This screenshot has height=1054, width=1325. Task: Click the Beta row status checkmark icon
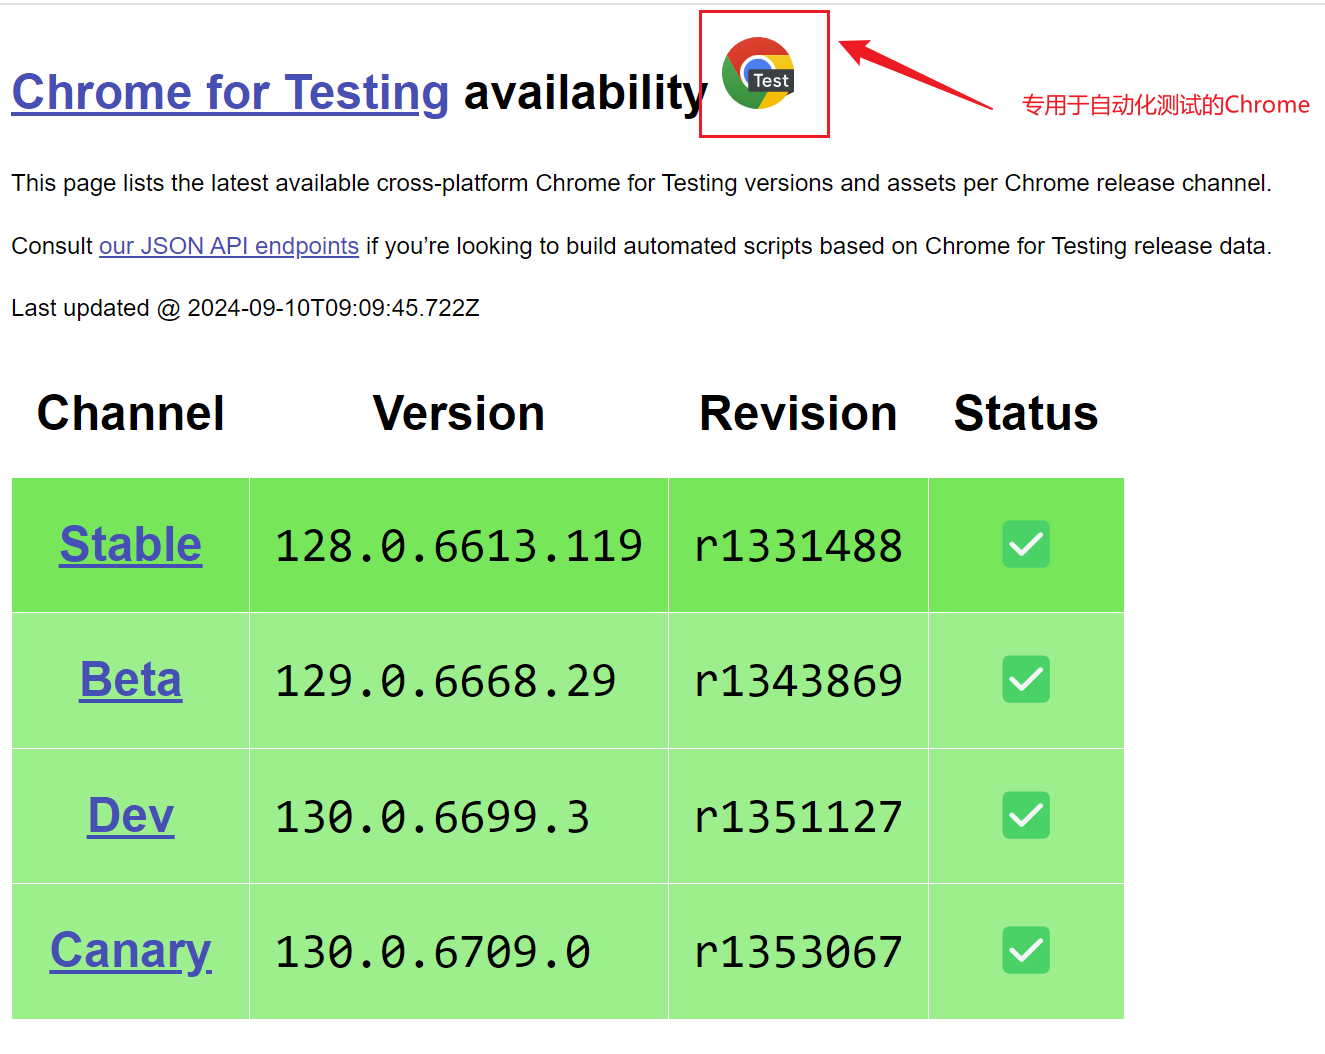pyautogui.click(x=1026, y=679)
